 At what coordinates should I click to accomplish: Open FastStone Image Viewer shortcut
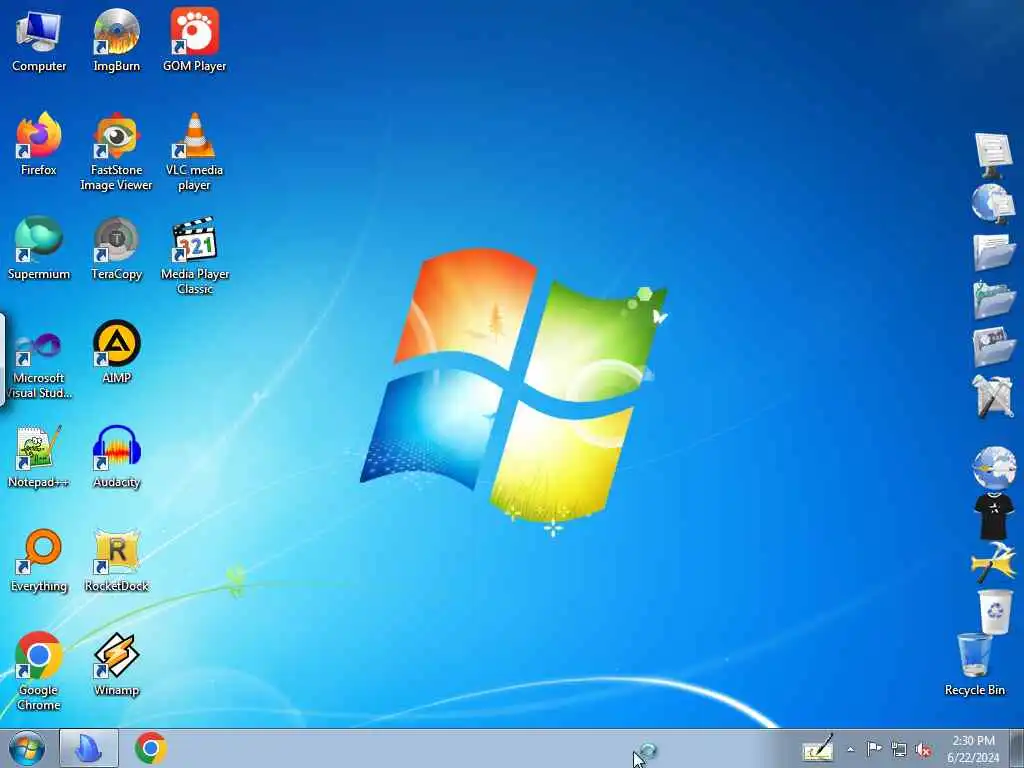click(x=116, y=152)
